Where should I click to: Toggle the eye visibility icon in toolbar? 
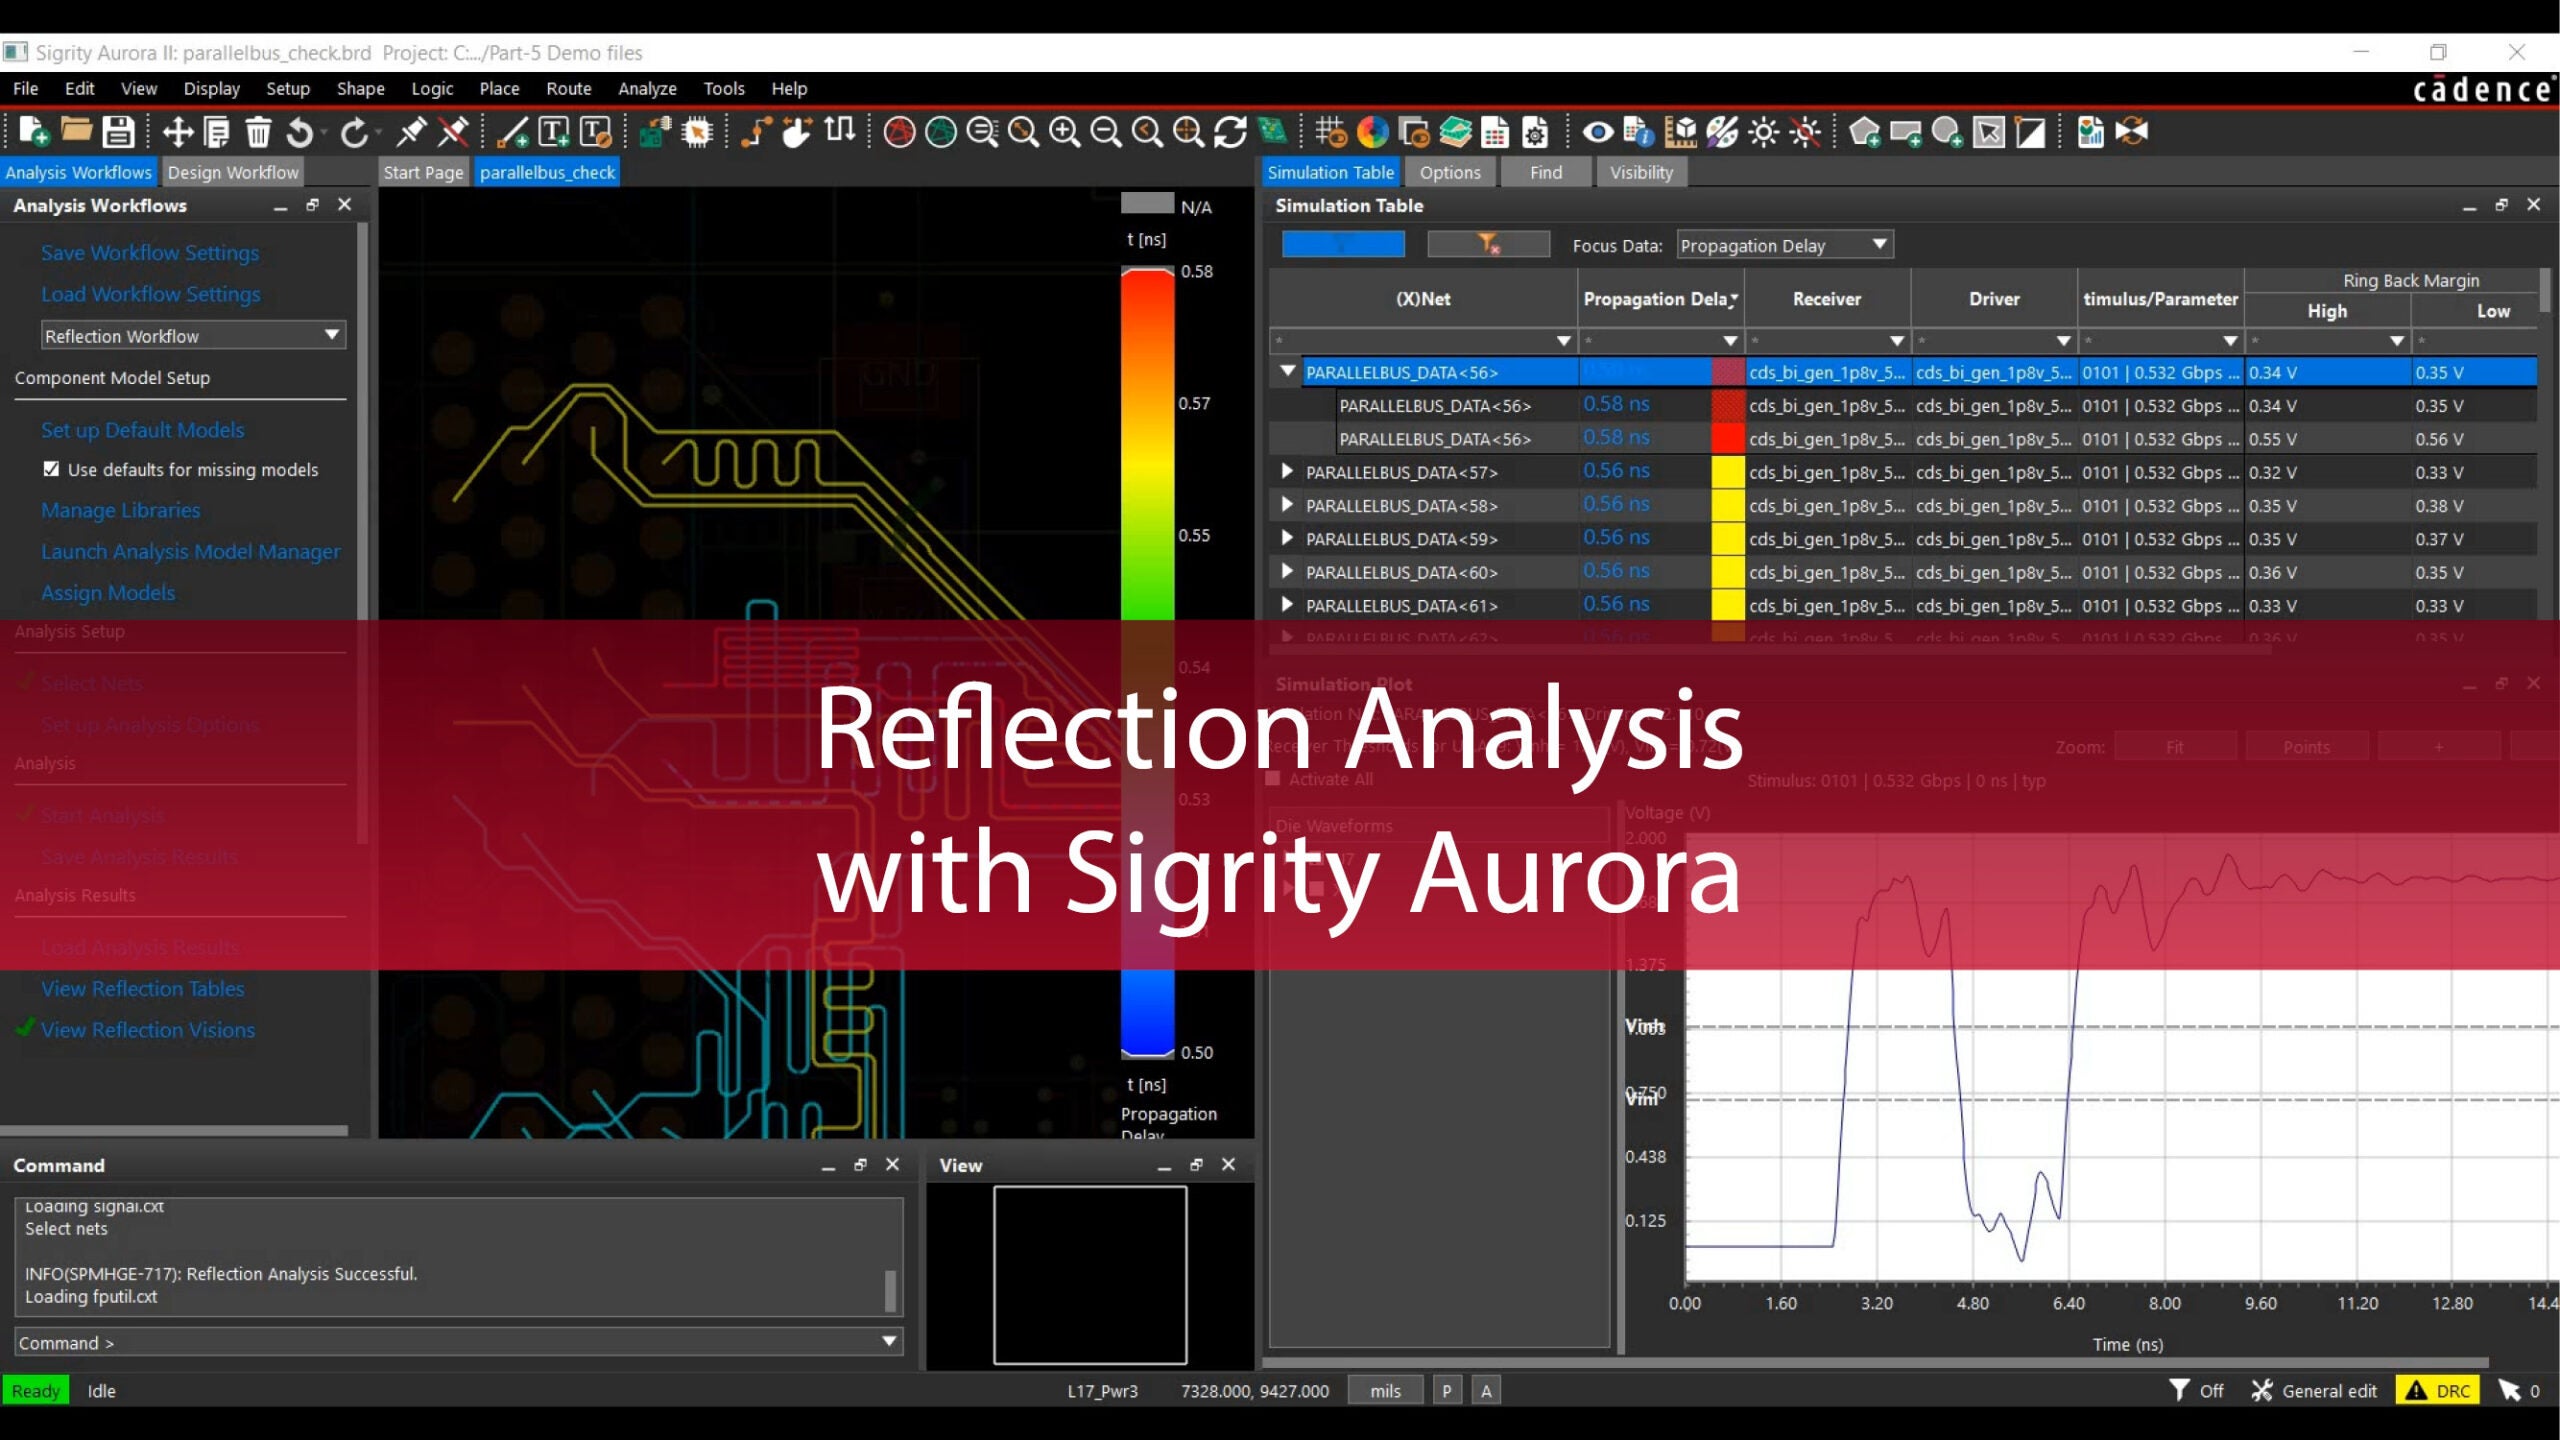tap(1597, 131)
